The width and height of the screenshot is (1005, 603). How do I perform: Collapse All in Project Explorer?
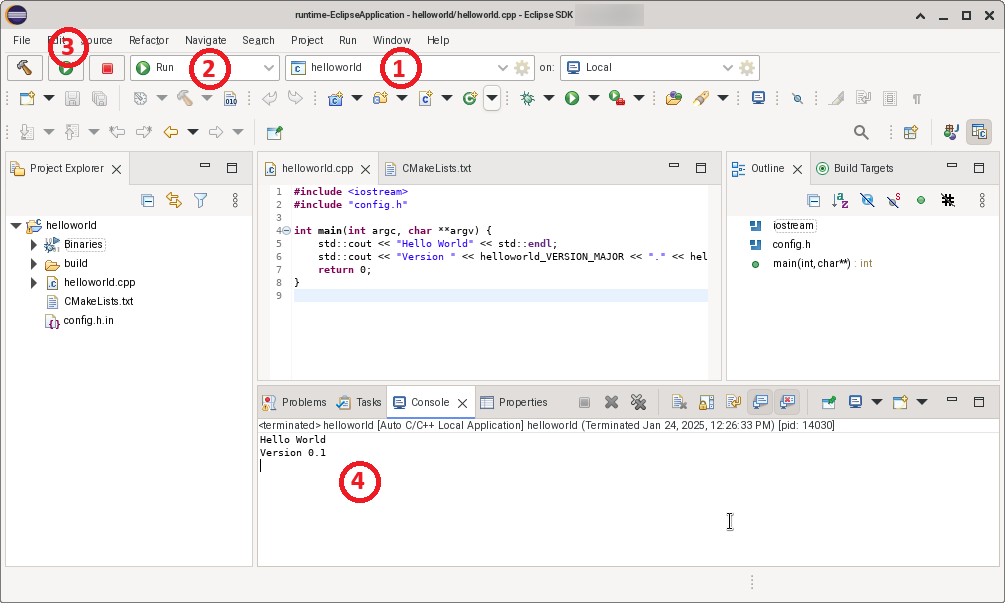147,201
